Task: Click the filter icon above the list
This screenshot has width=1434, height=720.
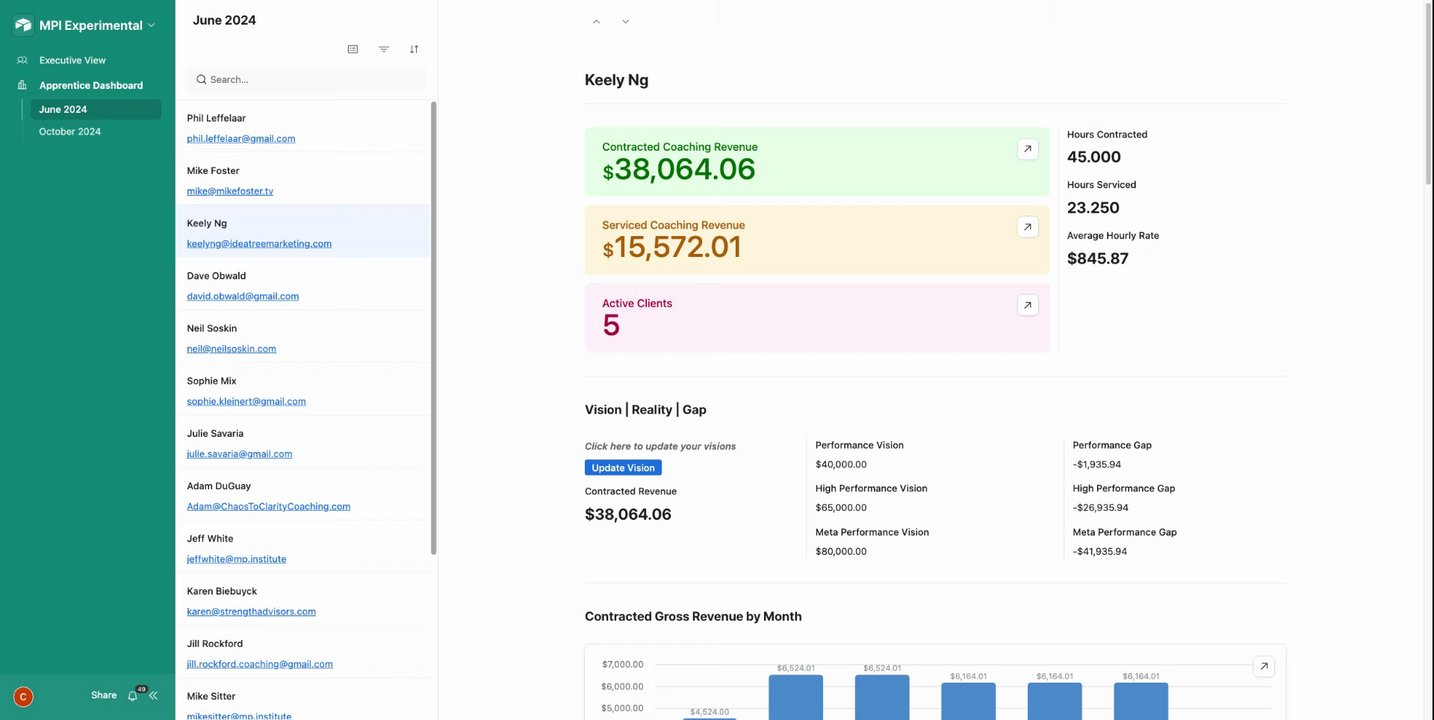Action: coord(384,49)
